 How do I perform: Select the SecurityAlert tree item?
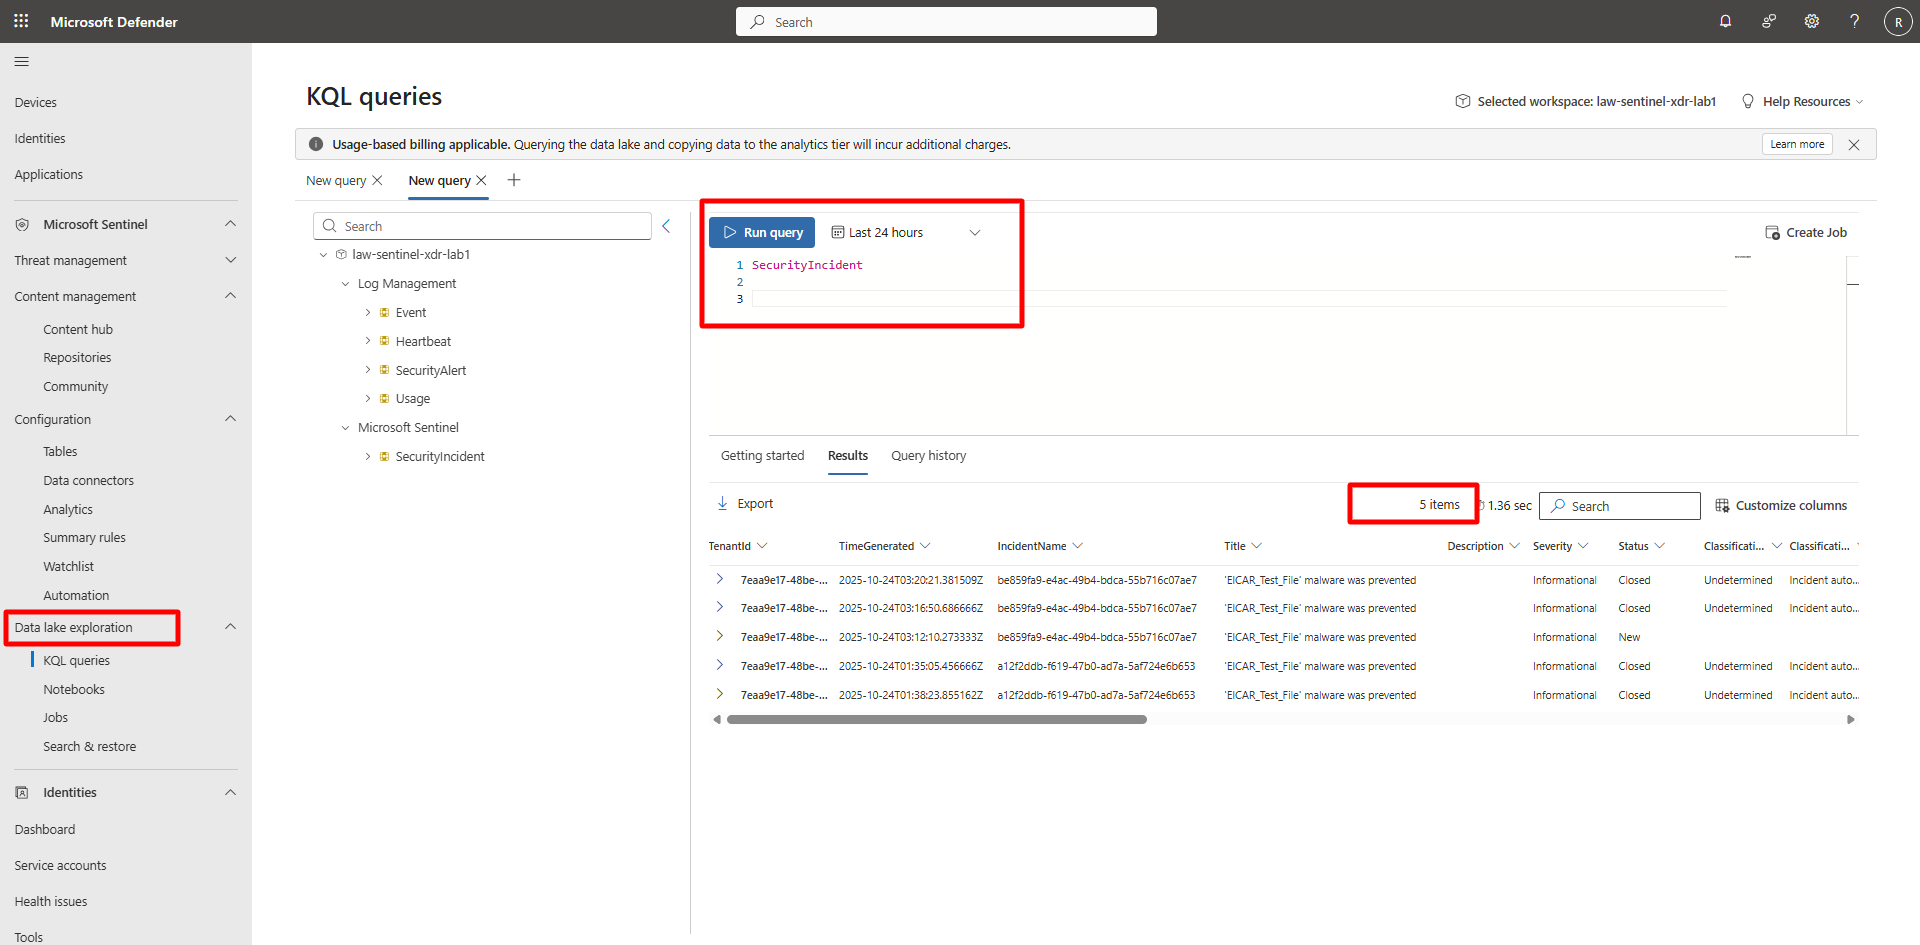pos(431,370)
